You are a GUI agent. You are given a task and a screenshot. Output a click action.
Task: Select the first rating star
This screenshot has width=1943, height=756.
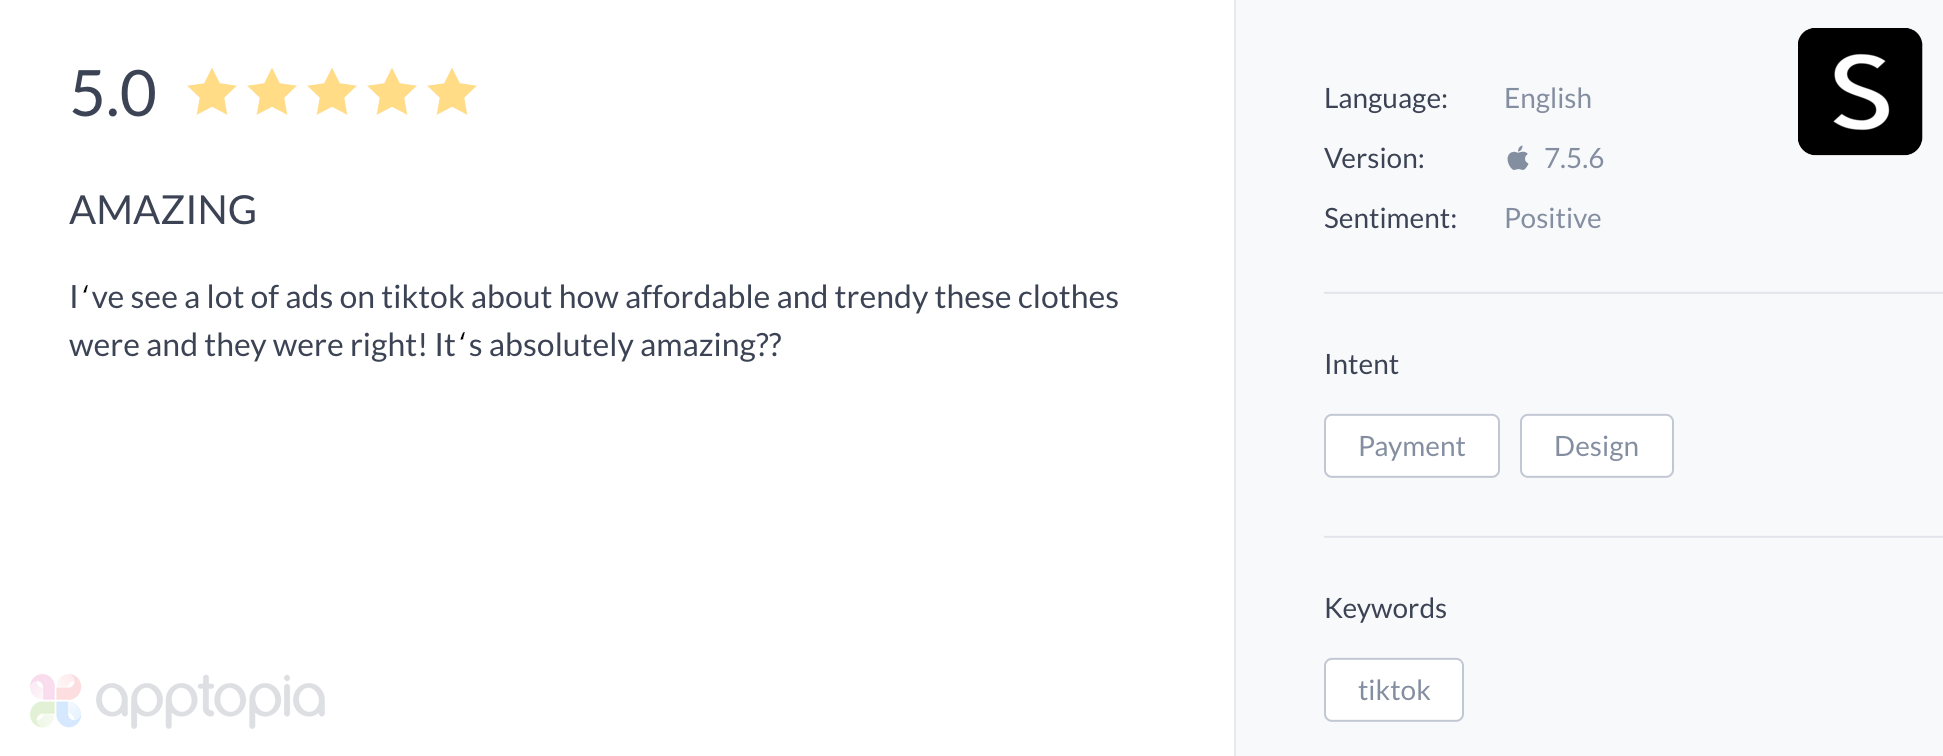coord(212,91)
